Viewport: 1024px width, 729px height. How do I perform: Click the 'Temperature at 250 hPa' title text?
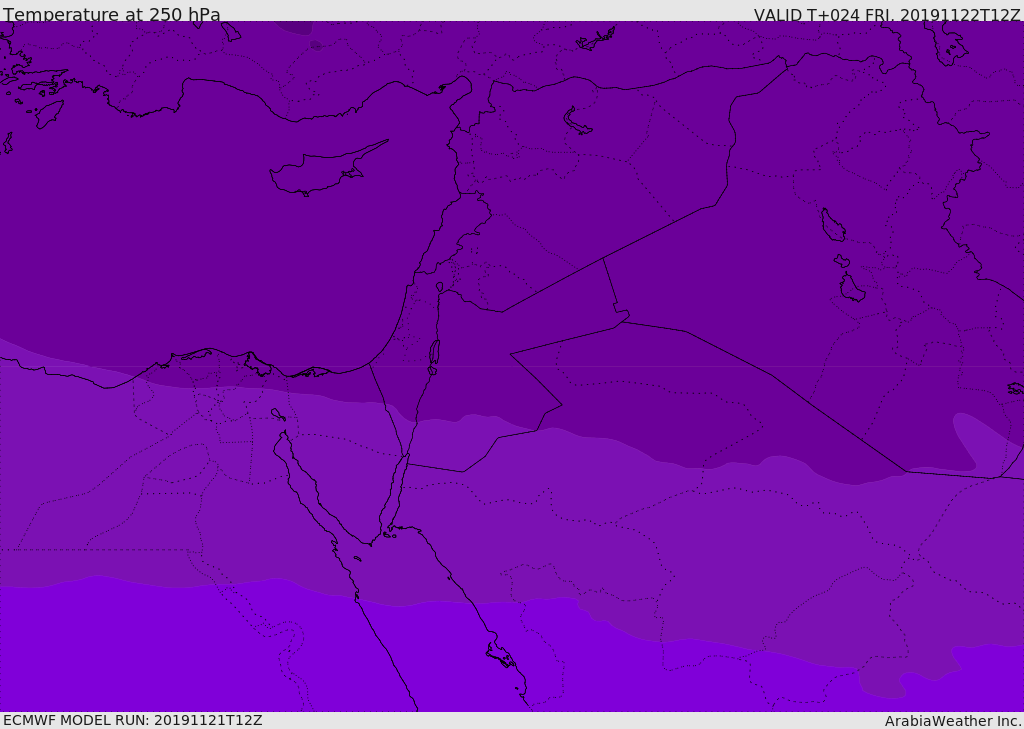[112, 14]
